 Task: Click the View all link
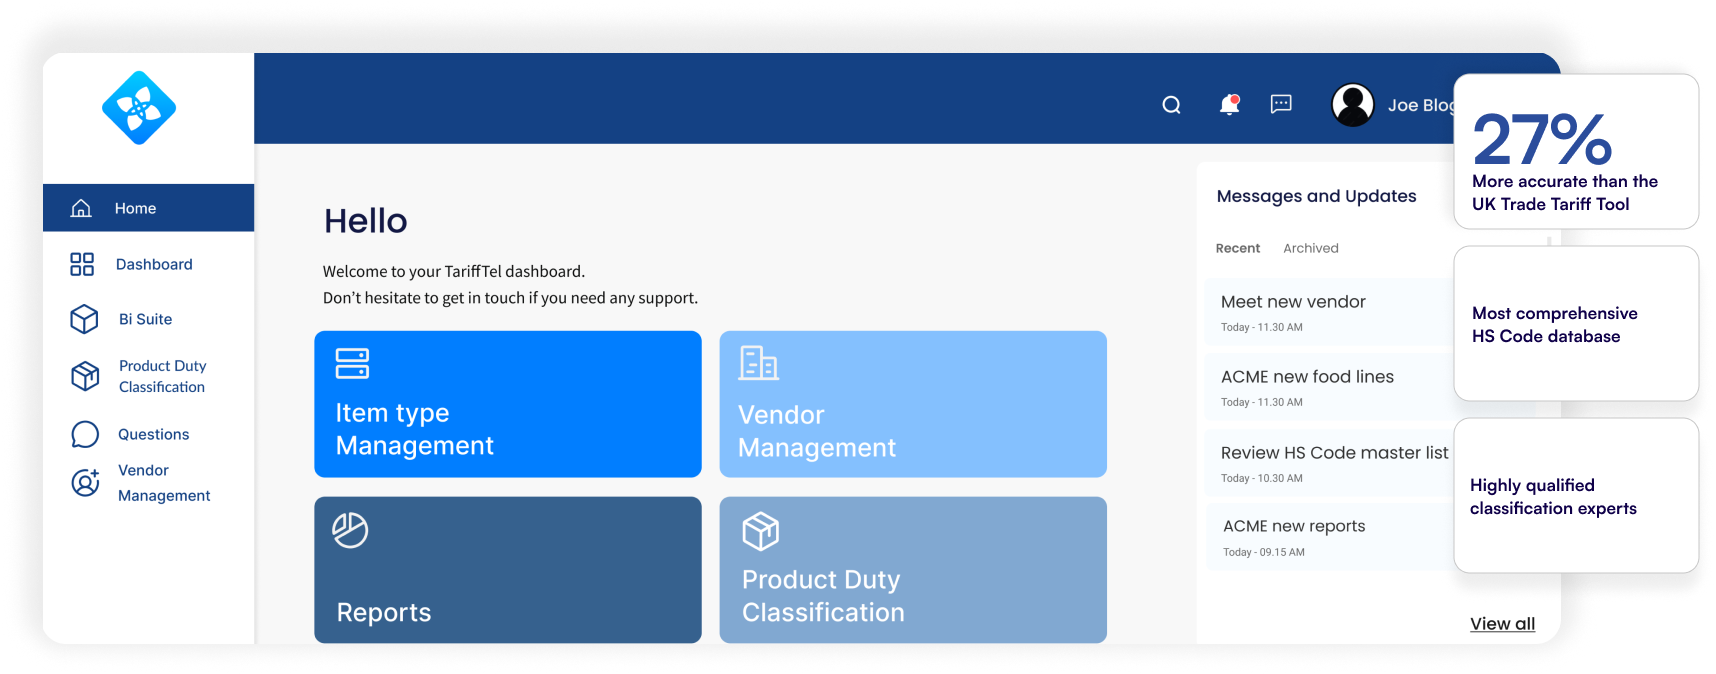[1502, 624]
